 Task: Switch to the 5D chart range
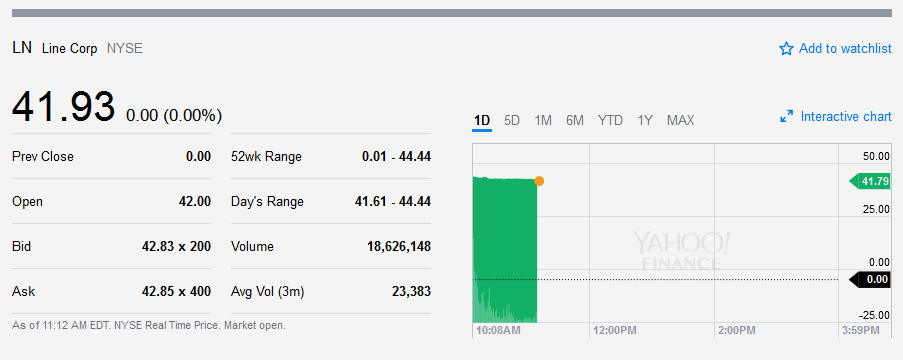pos(511,120)
